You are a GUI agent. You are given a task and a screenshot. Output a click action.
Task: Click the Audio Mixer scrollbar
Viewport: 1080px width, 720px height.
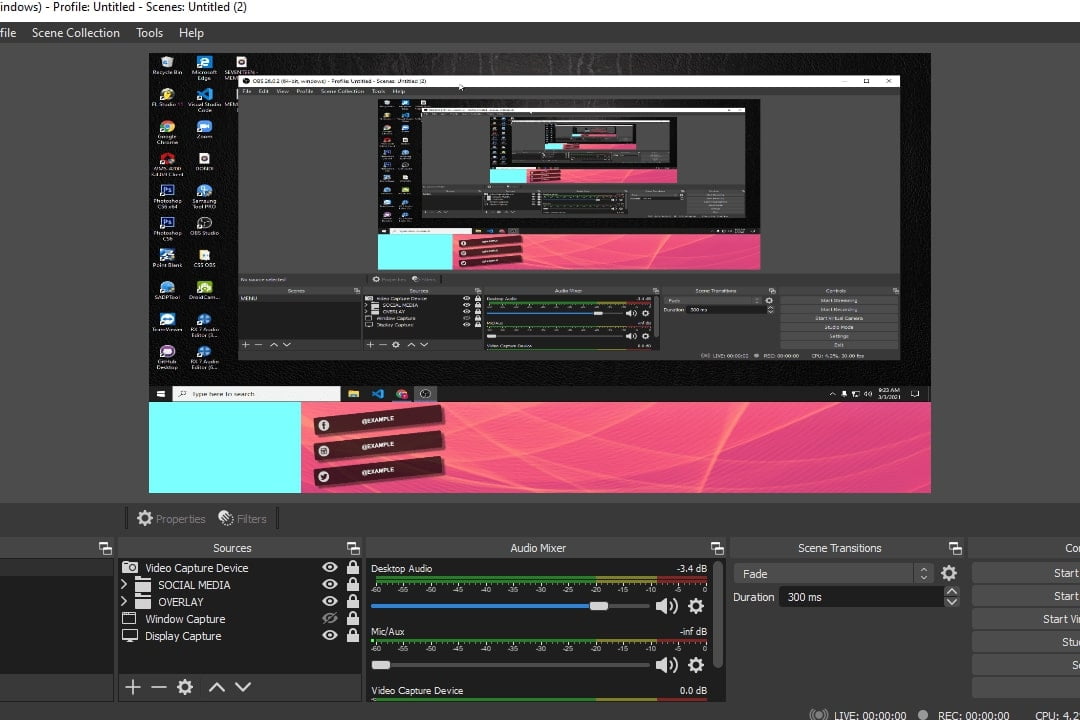[718, 615]
